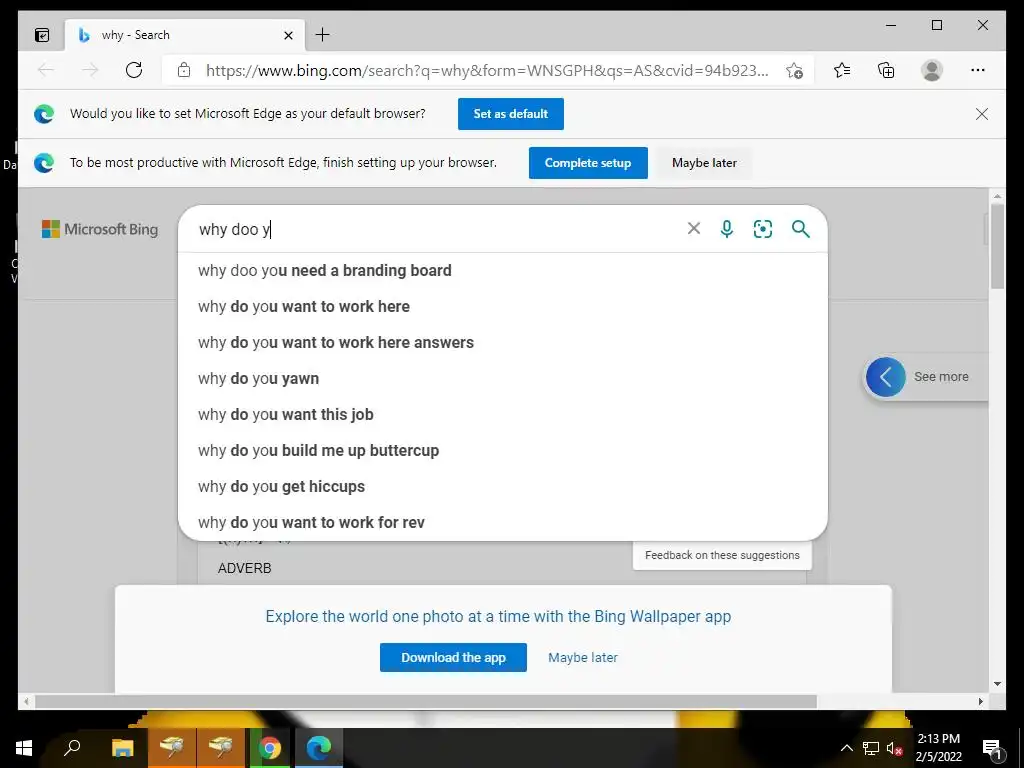Select the 'why - Search' browser tab
The width and height of the screenshot is (1024, 768).
click(x=185, y=35)
